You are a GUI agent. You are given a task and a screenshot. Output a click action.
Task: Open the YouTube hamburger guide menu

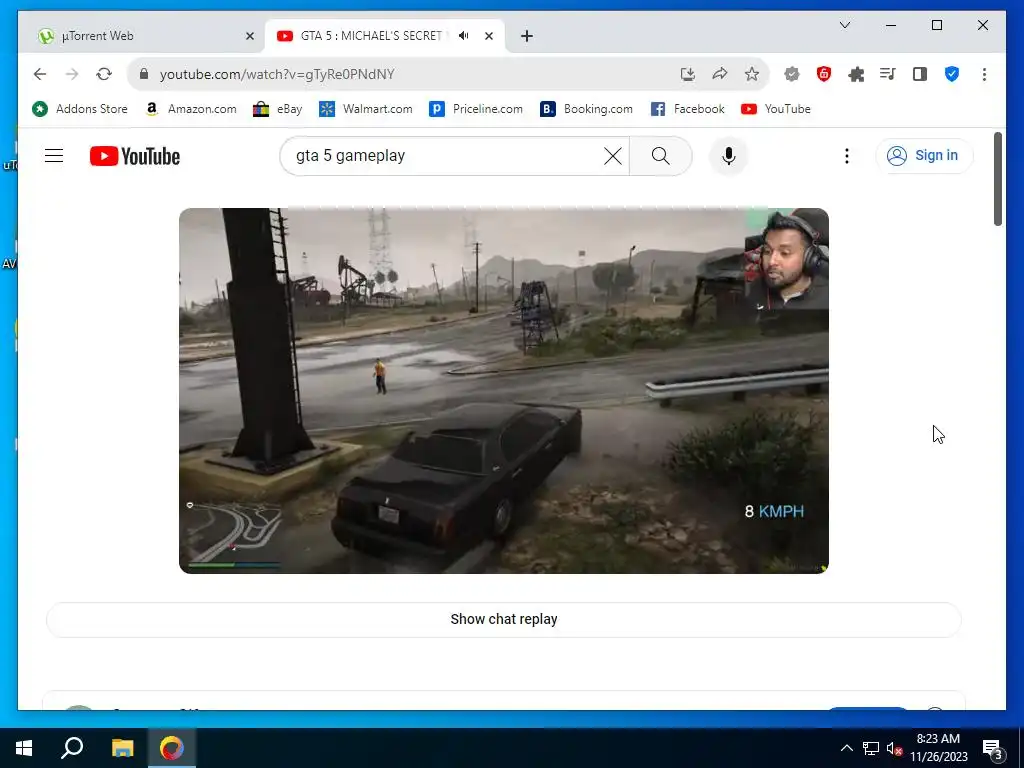(x=54, y=155)
